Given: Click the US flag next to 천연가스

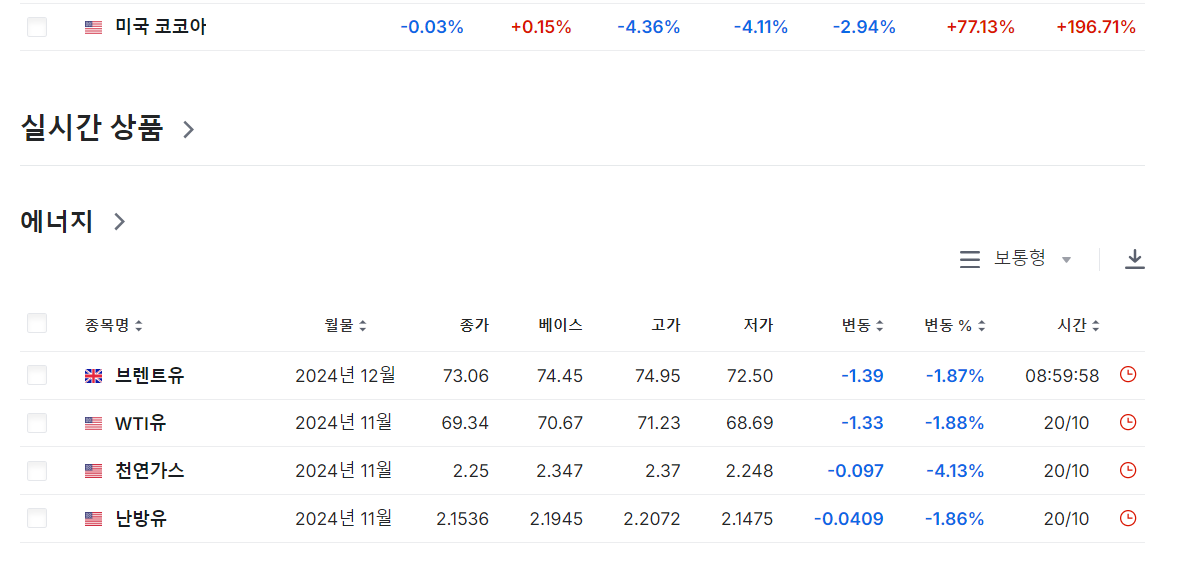Looking at the screenshot, I should (x=93, y=471).
